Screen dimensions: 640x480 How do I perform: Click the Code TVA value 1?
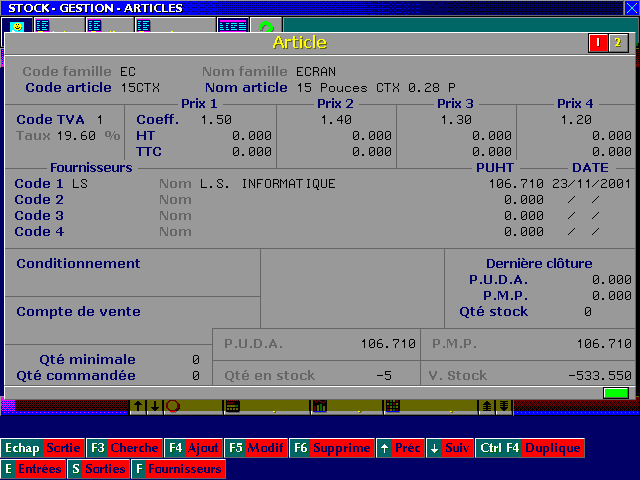[100, 120]
